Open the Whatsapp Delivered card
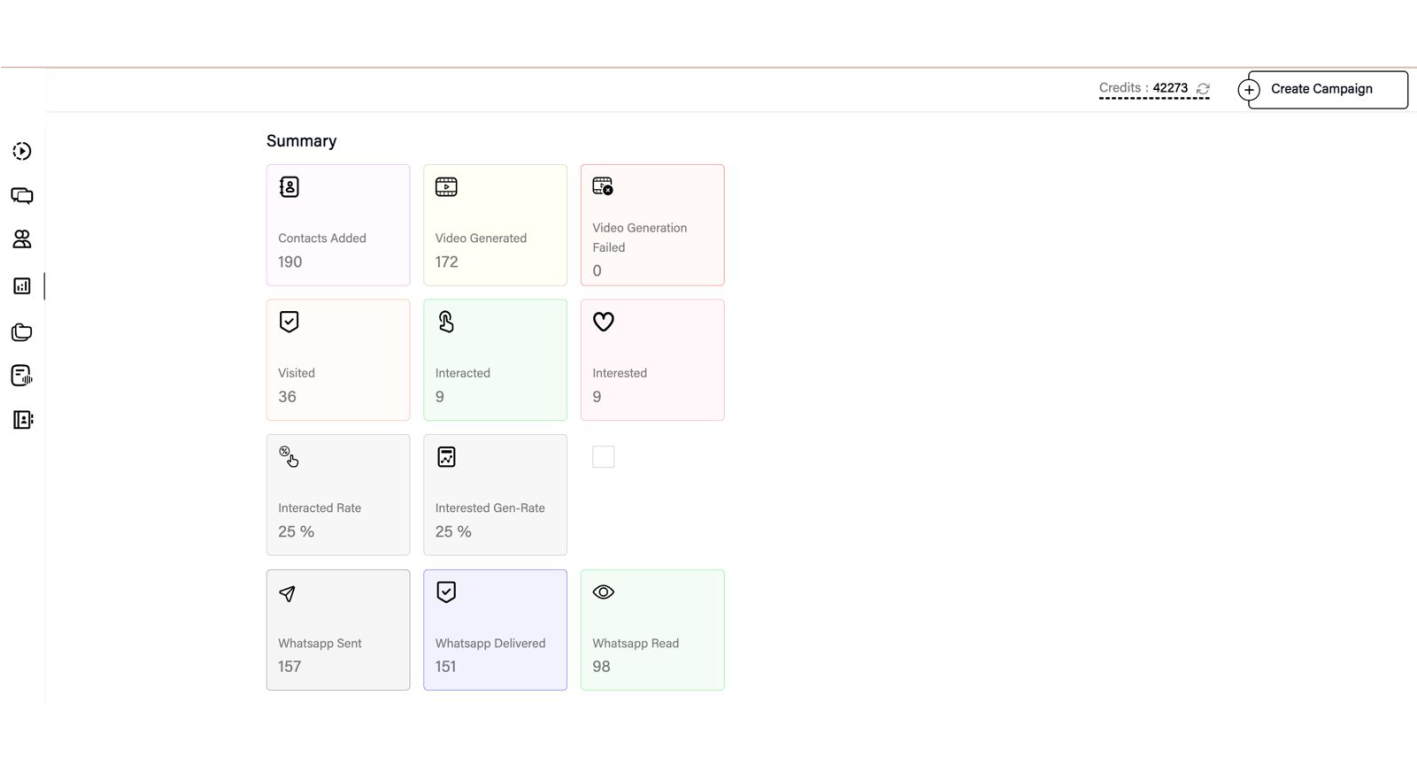The image size is (1417, 764). (495, 630)
